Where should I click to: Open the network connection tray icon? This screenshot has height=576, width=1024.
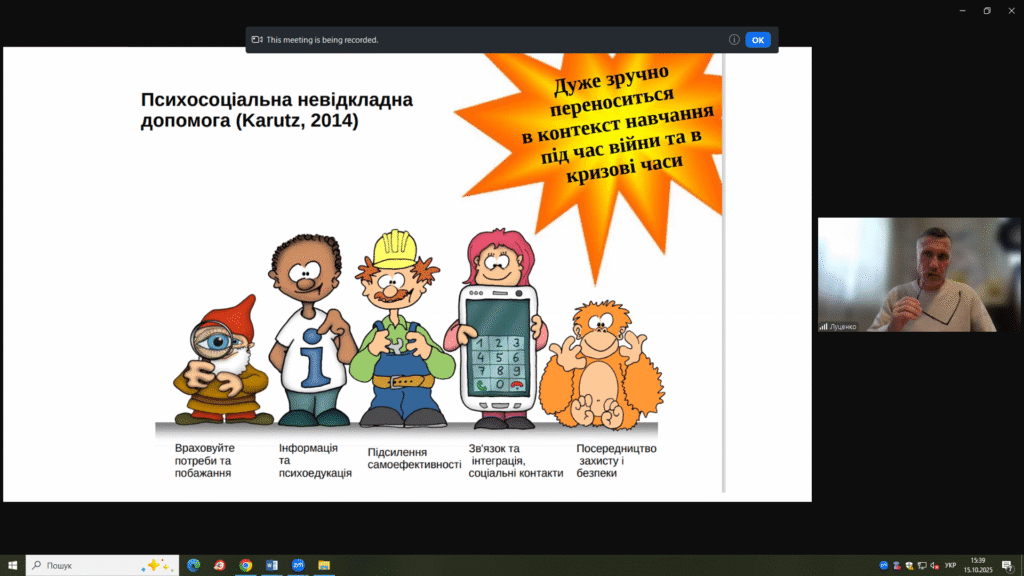[922, 566]
